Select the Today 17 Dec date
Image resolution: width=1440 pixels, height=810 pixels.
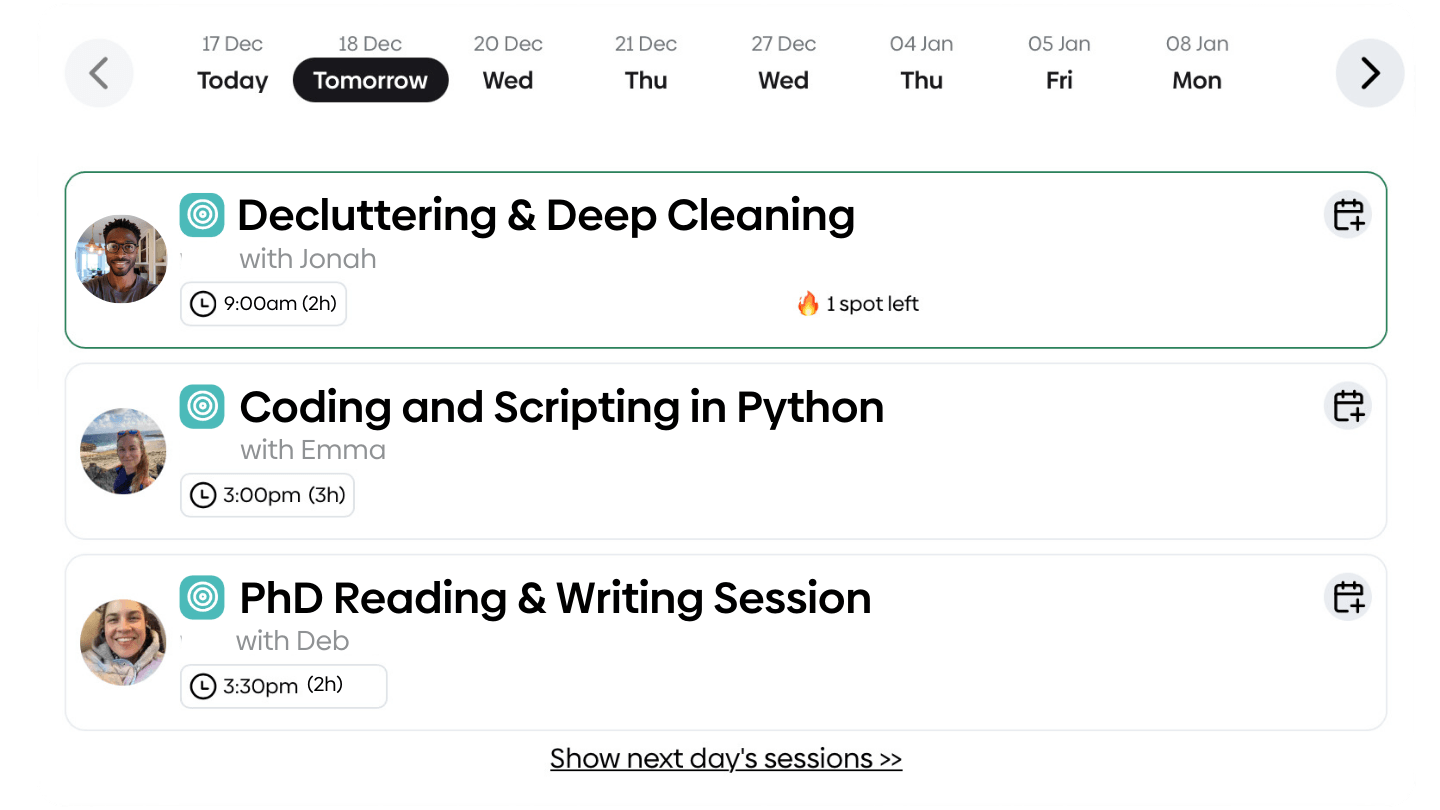point(232,63)
